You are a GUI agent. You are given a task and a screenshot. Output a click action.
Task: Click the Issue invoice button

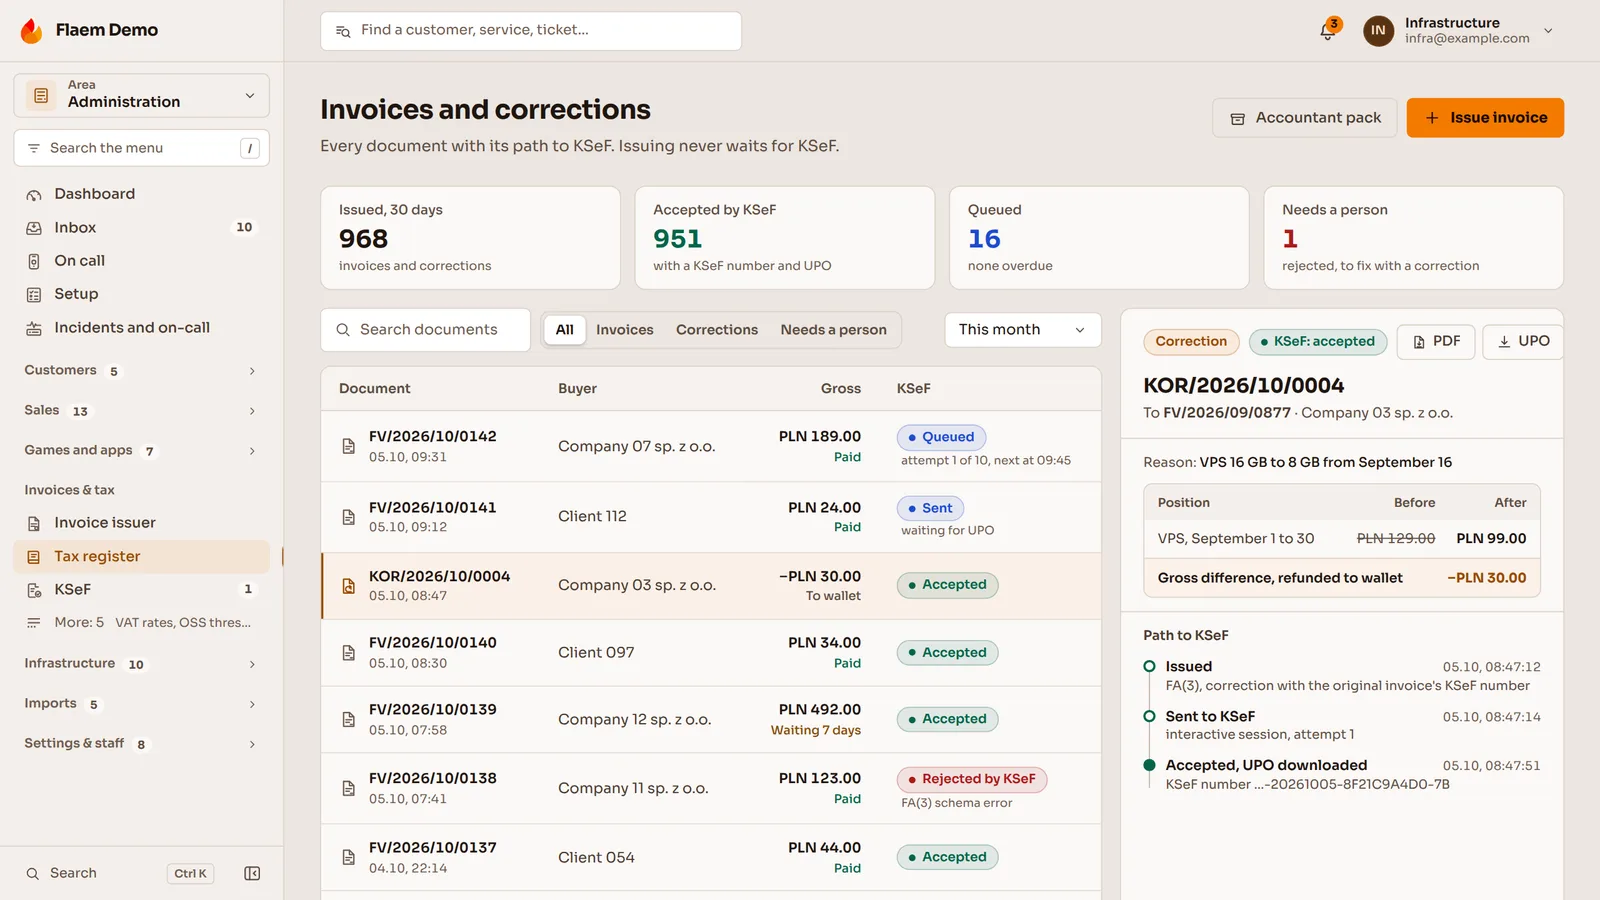click(x=1485, y=118)
